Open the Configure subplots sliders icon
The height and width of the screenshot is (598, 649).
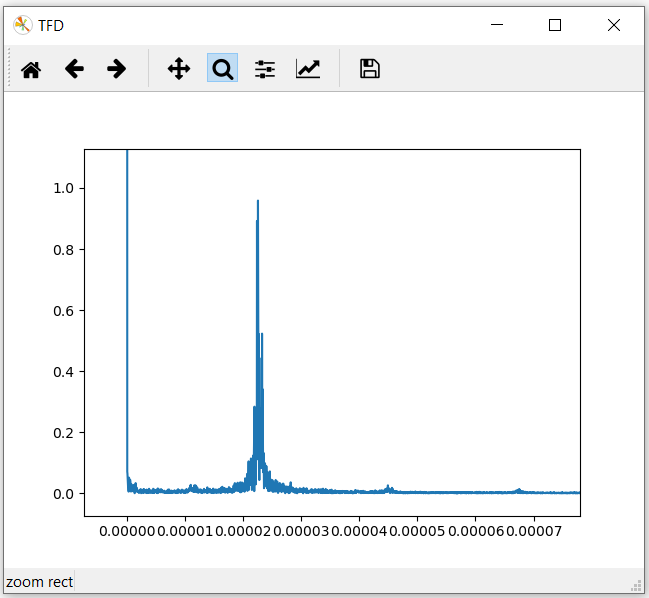pyautogui.click(x=265, y=69)
